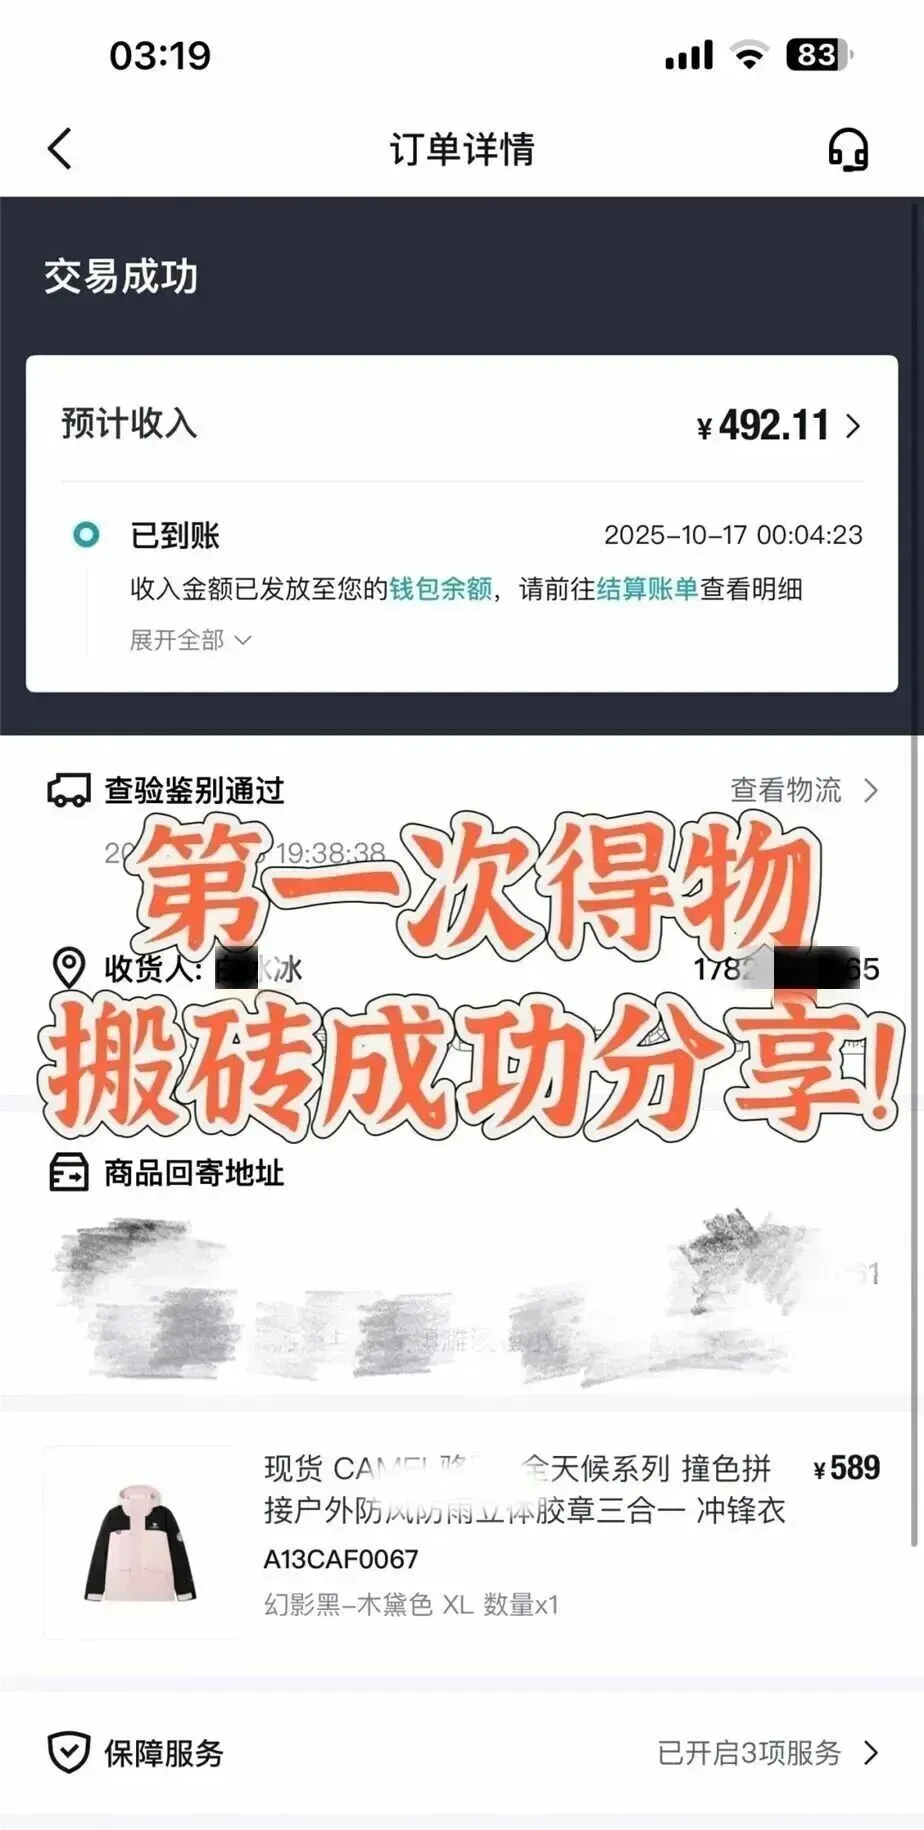Tap the 保障服务 row label
Image resolution: width=924 pixels, height=1830 pixels.
tap(164, 1752)
